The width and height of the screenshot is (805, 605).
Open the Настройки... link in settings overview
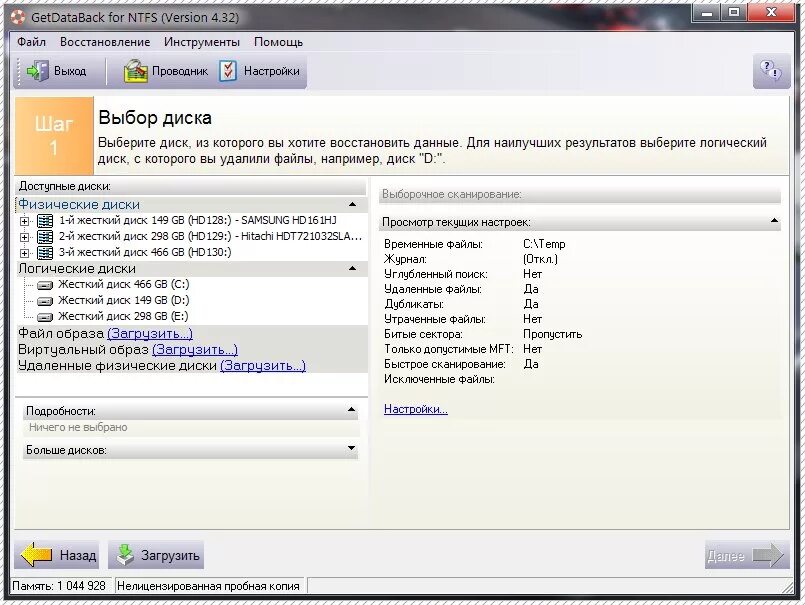tap(416, 409)
